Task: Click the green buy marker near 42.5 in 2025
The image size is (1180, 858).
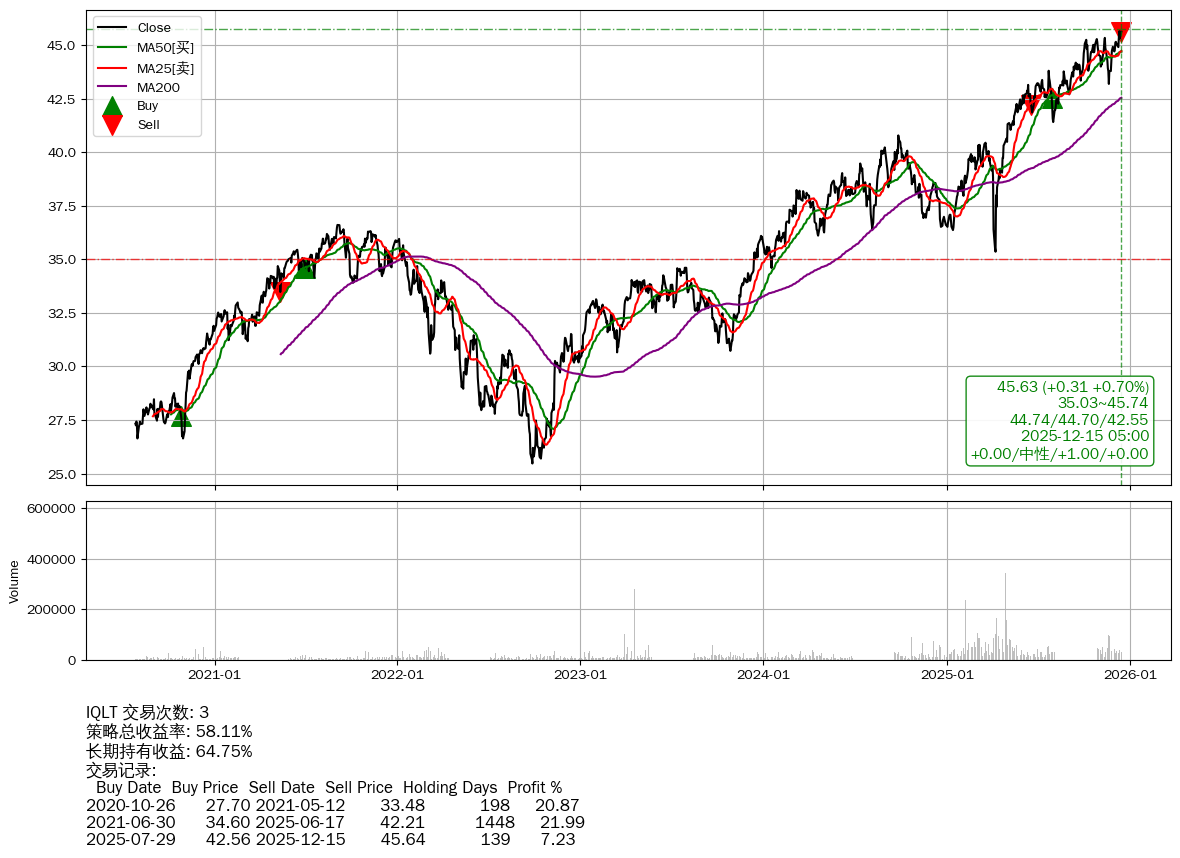Action: pos(1051,99)
